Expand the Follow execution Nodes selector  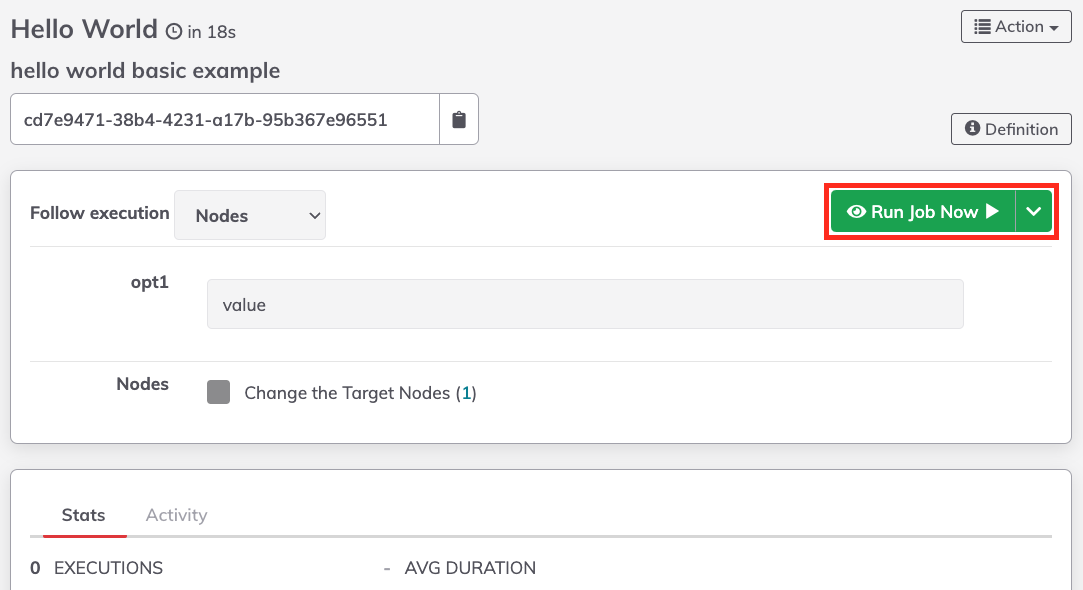click(x=250, y=216)
